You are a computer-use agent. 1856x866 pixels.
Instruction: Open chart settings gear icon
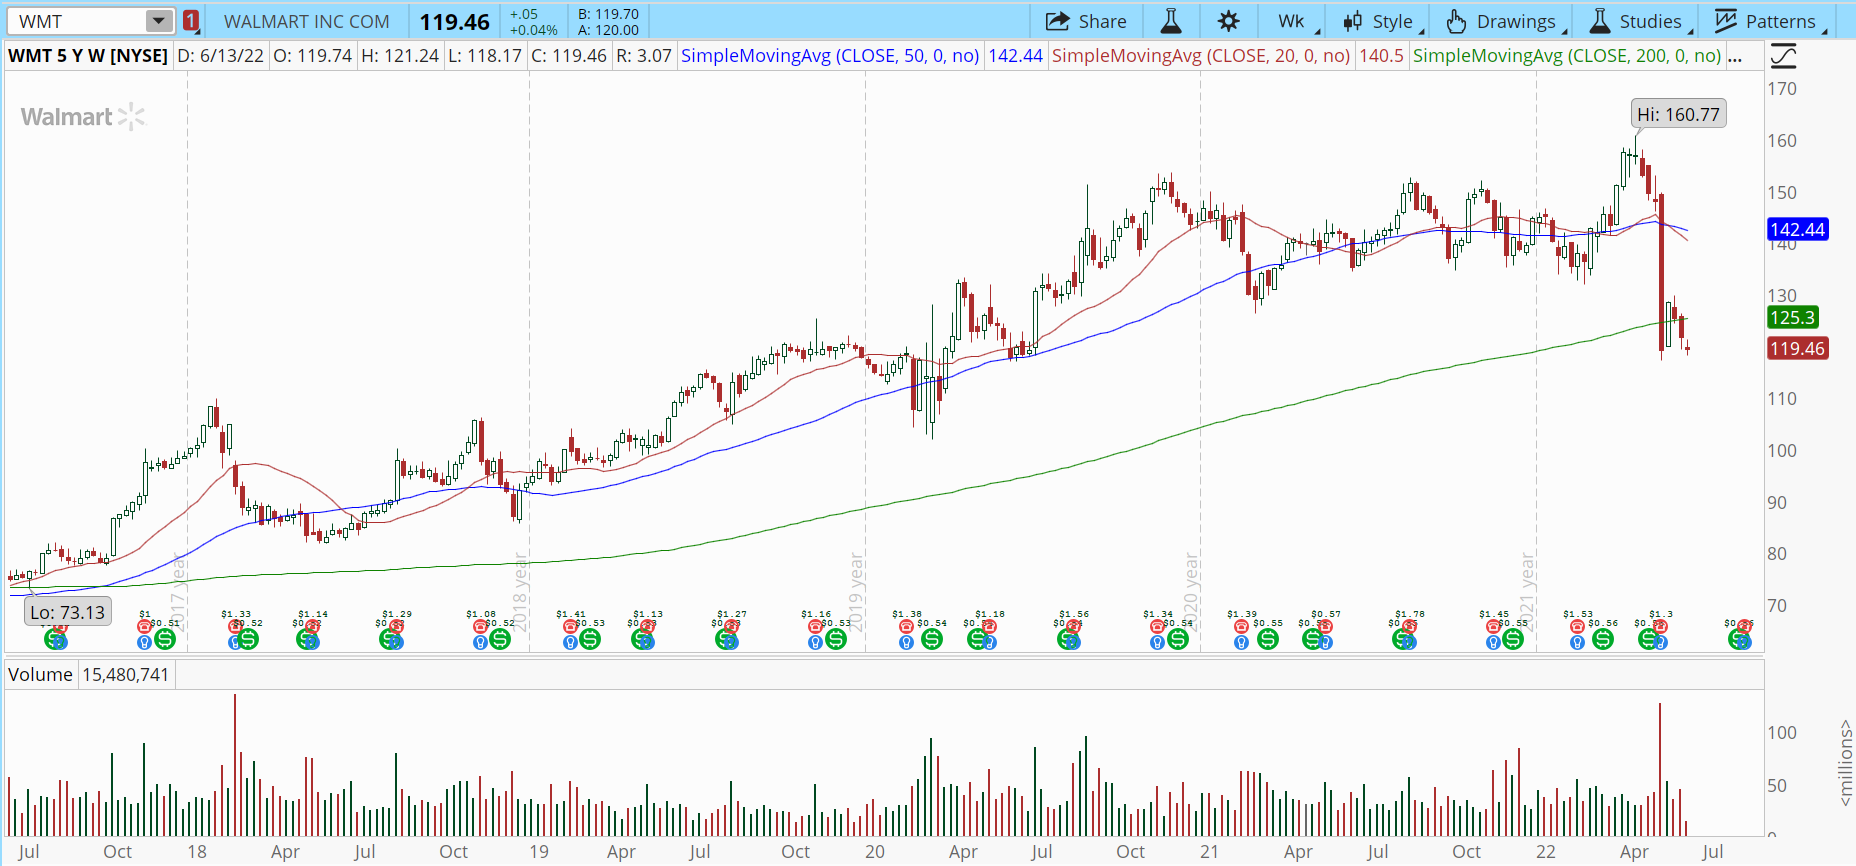click(x=1229, y=21)
